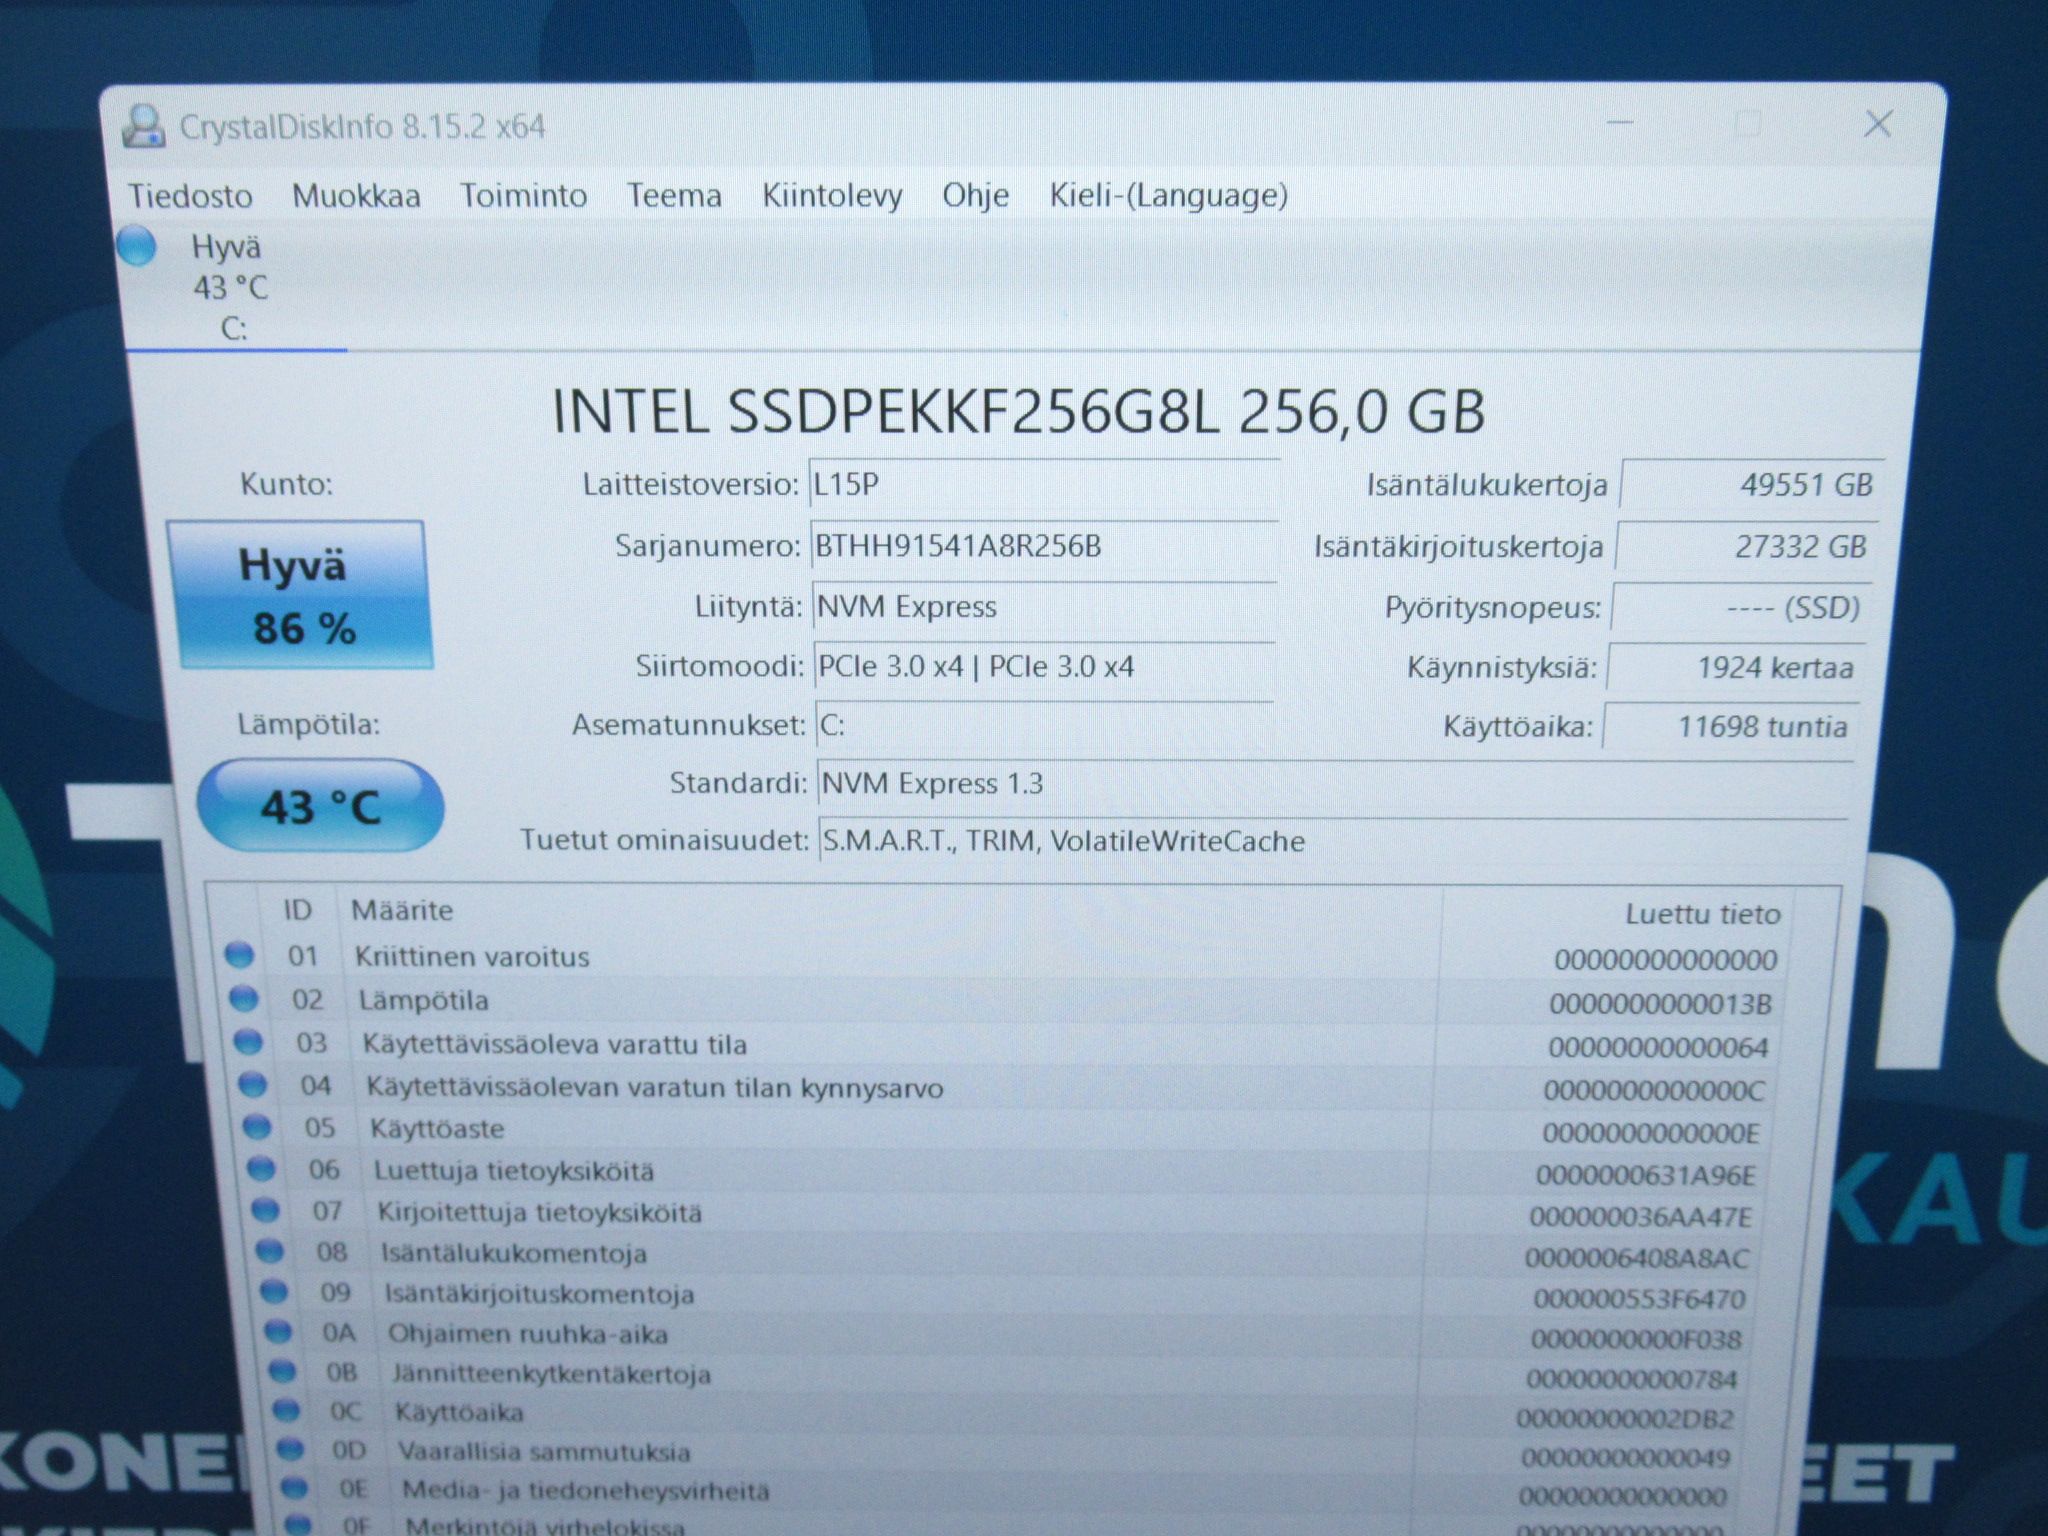Click the Kunto: label above health status

(286, 485)
